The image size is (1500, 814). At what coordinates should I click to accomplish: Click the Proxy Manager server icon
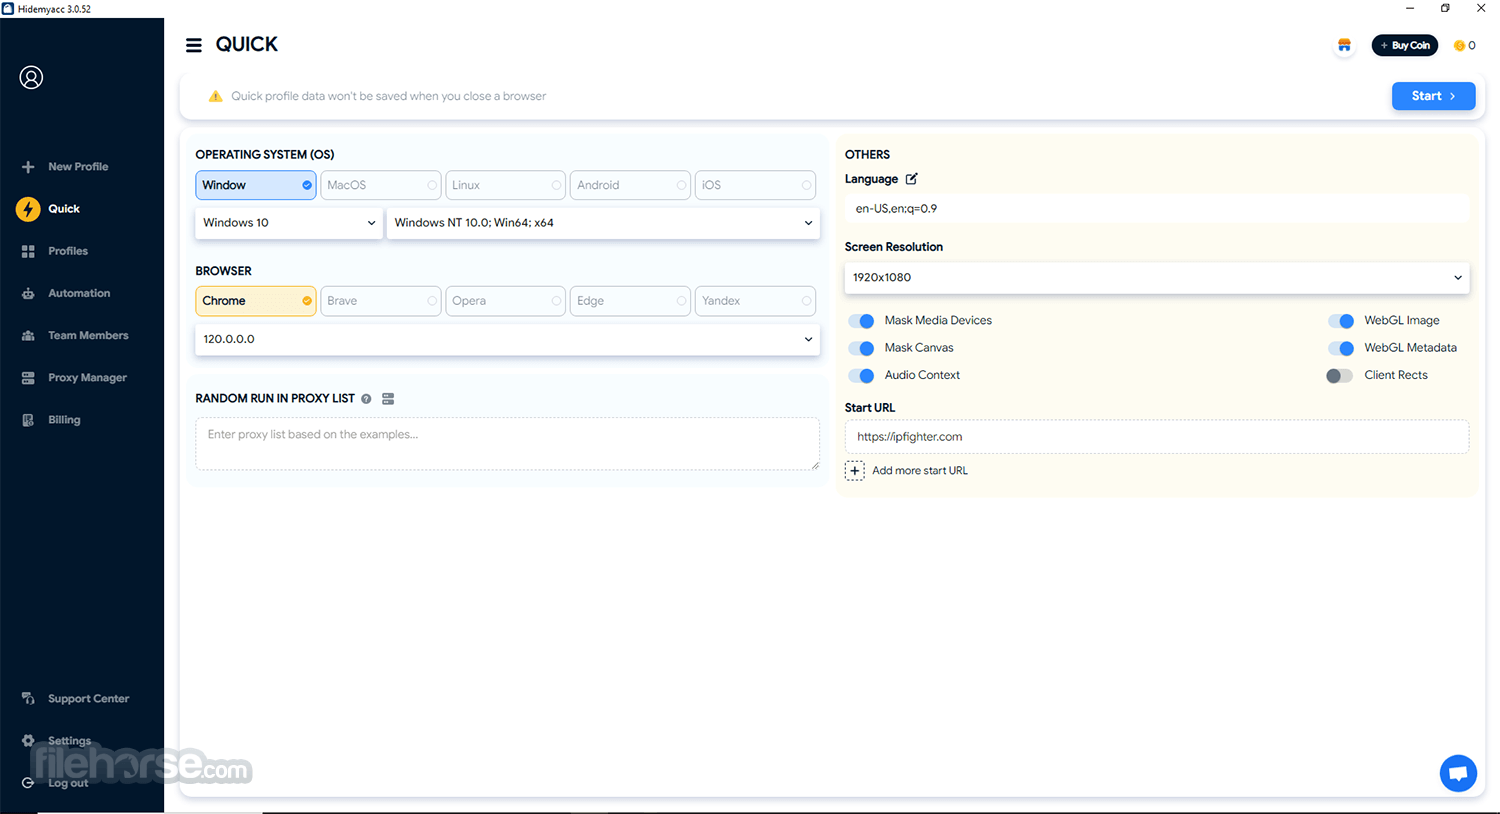click(x=28, y=378)
